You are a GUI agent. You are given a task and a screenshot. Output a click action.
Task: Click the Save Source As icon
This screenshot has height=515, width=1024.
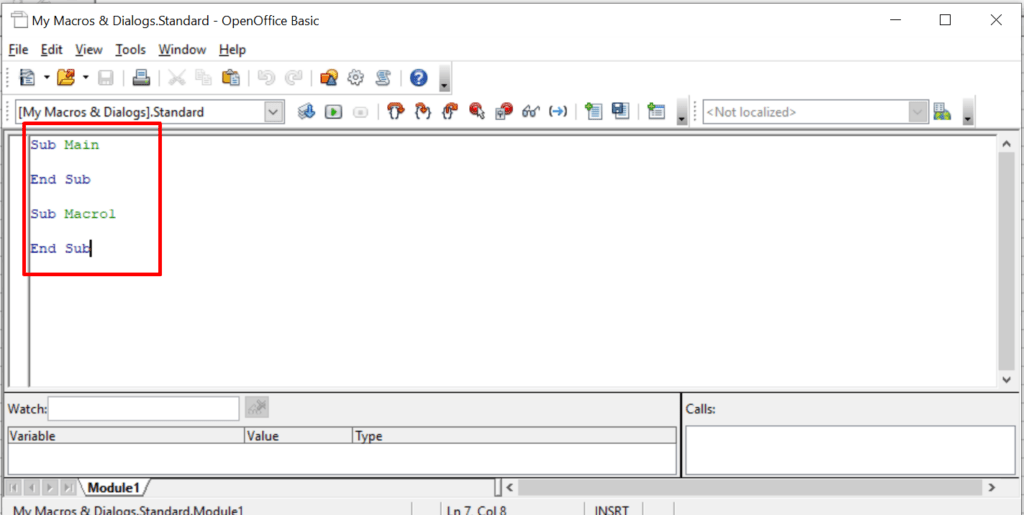pos(620,112)
